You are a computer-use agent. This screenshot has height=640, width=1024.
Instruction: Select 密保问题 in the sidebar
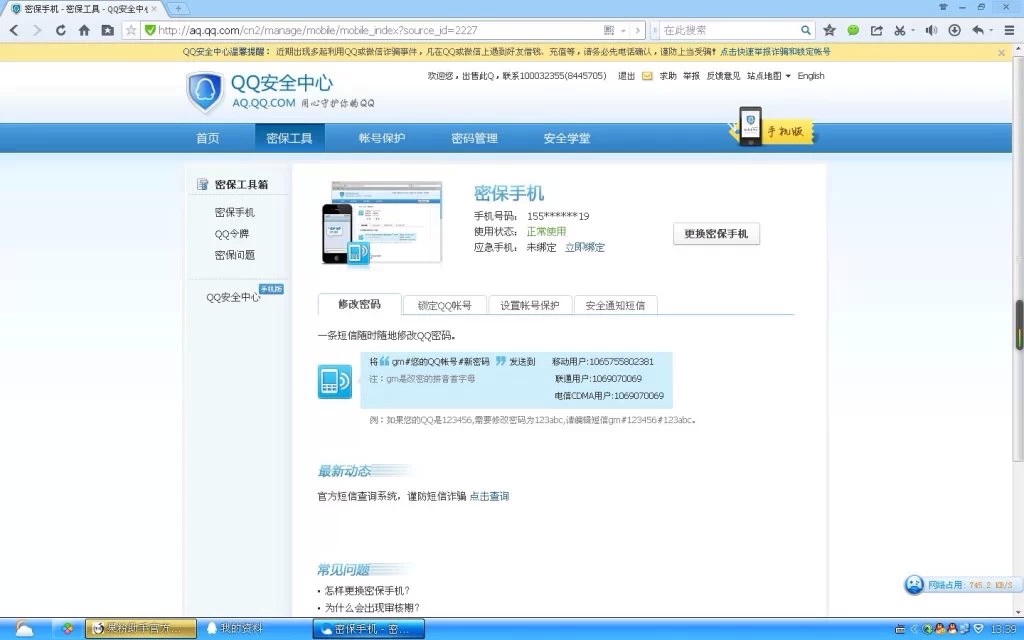click(x=234, y=255)
